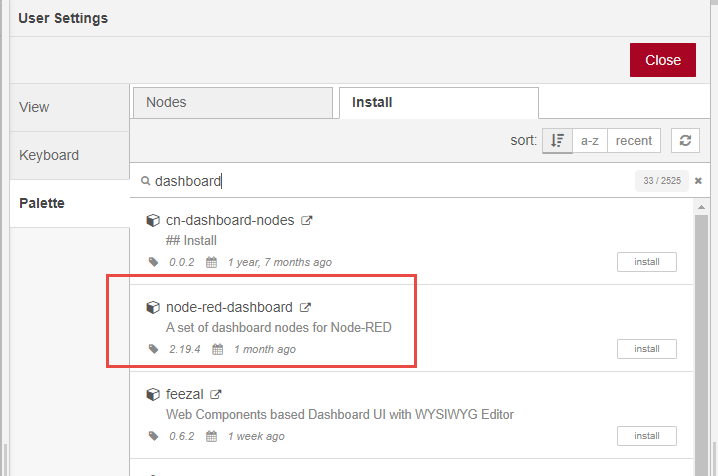
Task: Clear the dashboard search text
Action: [698, 181]
